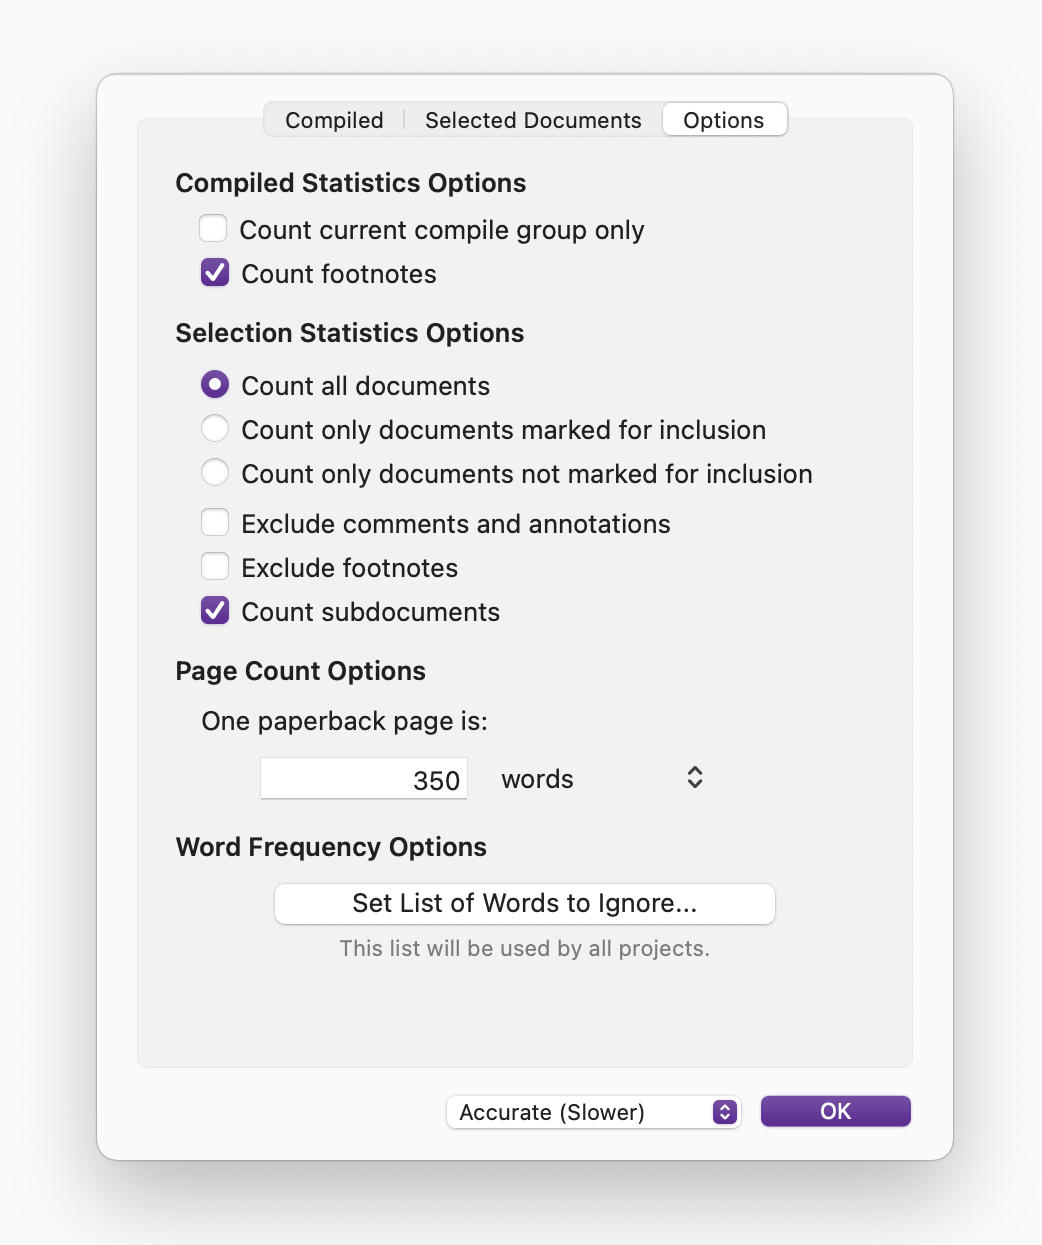Enable Count current compile group only
Viewport: 1042px width, 1245px height.
tap(214, 229)
